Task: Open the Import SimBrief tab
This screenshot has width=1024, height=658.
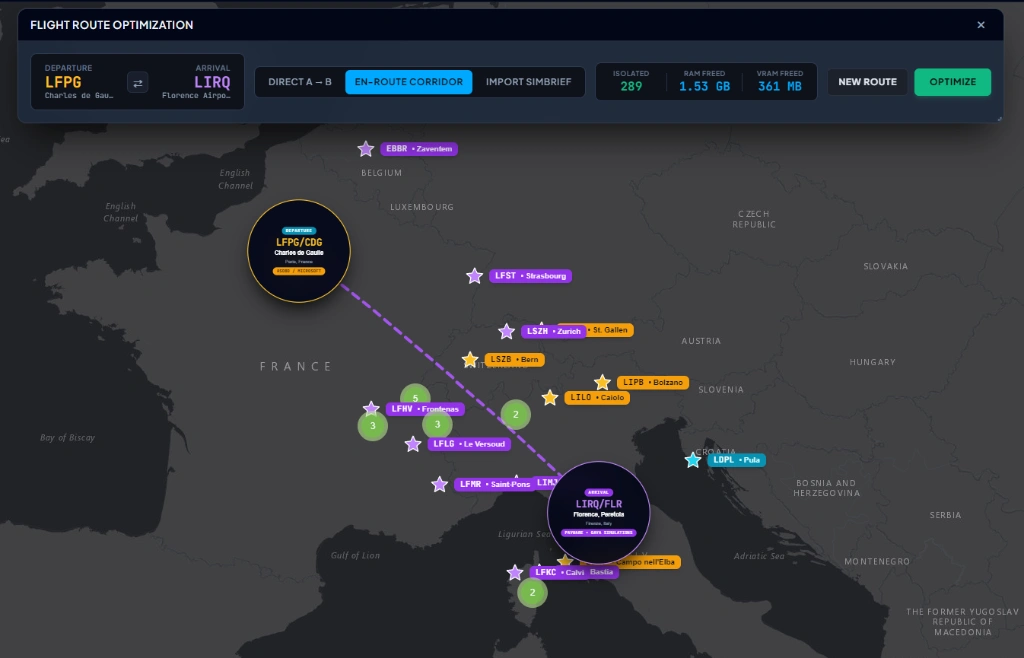Action: click(528, 82)
